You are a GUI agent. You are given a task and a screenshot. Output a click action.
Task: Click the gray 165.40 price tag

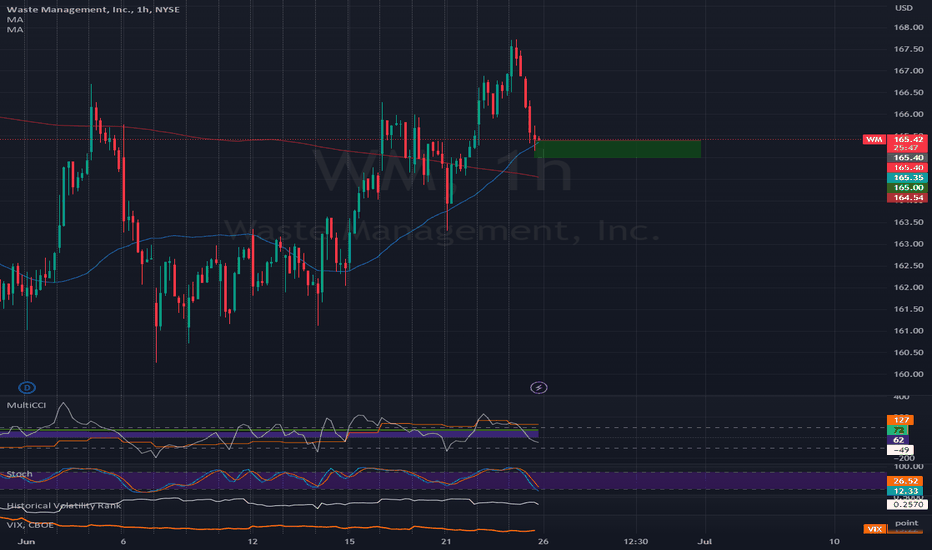[x=908, y=158]
